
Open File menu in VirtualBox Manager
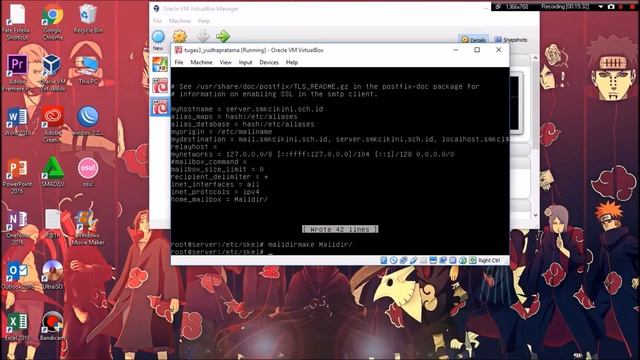point(157,21)
